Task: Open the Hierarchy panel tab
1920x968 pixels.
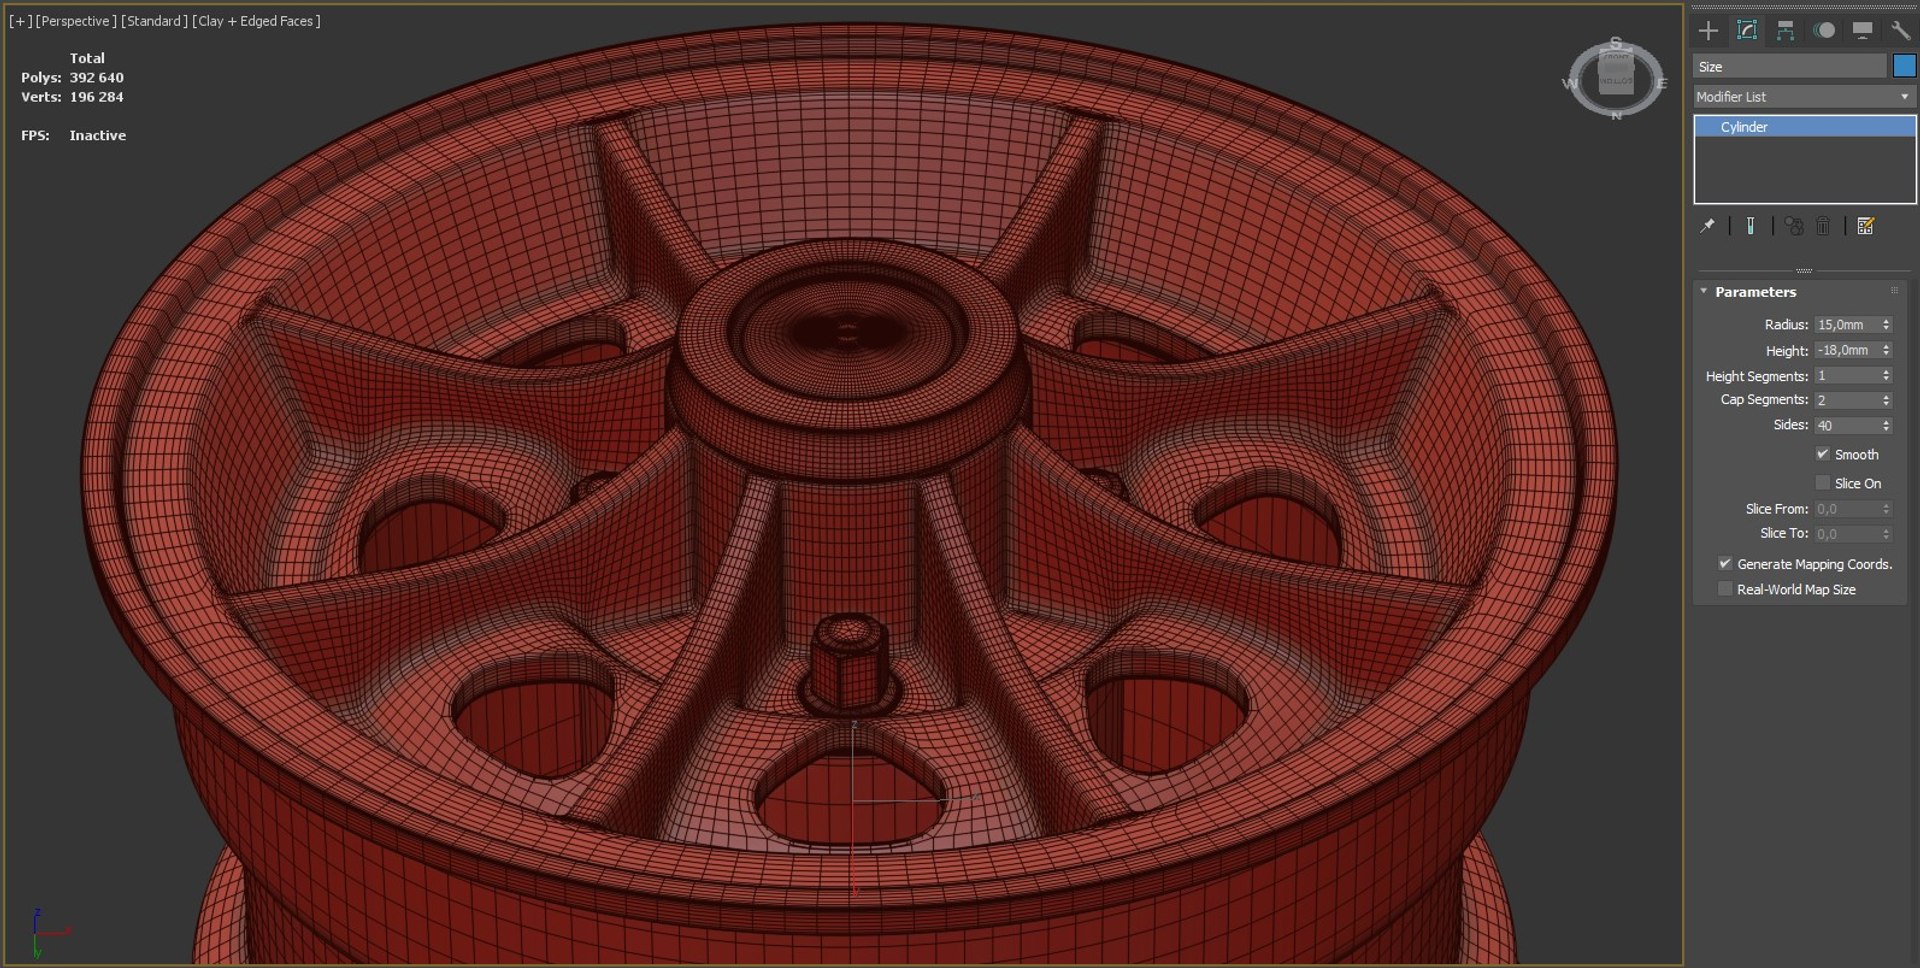Action: click(1785, 31)
